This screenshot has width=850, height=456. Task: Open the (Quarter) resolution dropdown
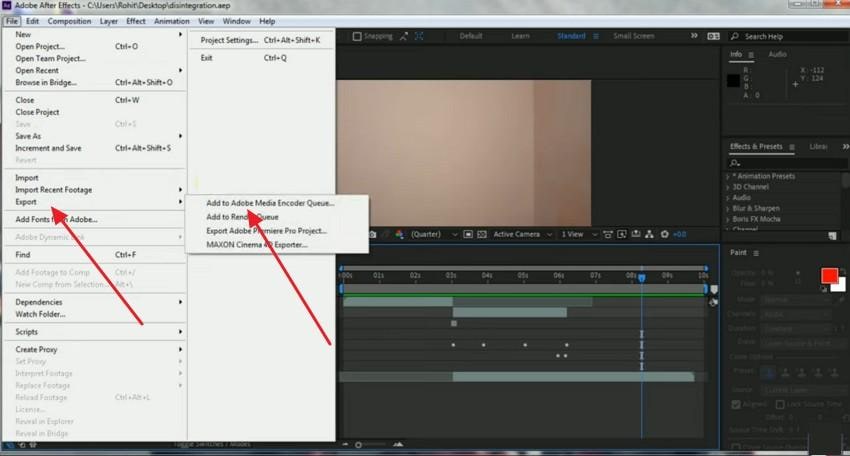[x=434, y=234]
